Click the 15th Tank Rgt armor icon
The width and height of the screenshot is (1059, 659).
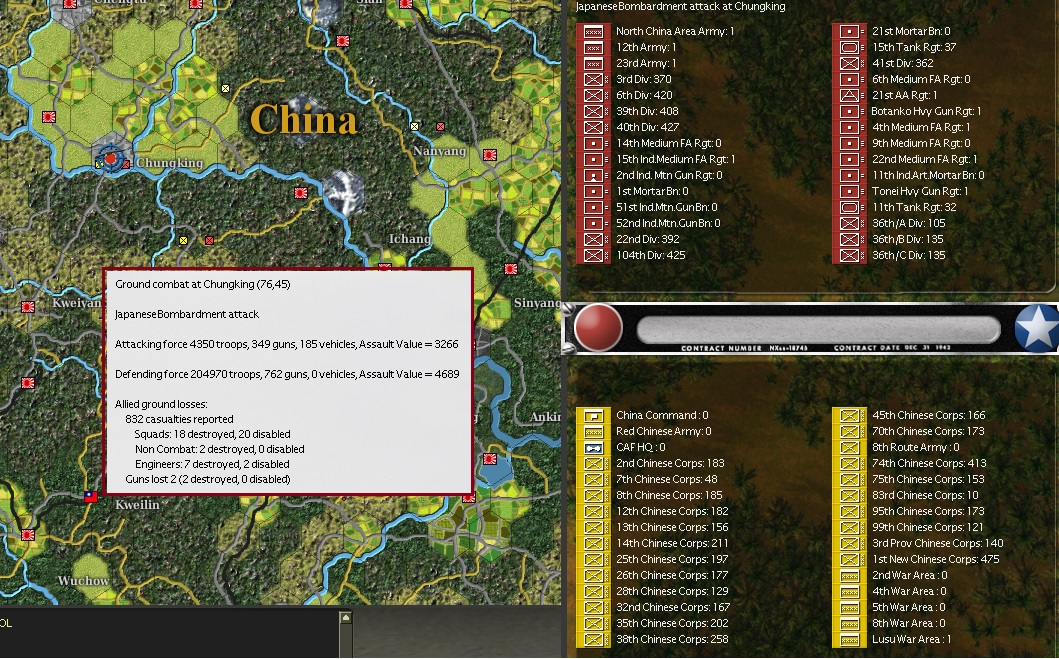pyautogui.click(x=849, y=47)
